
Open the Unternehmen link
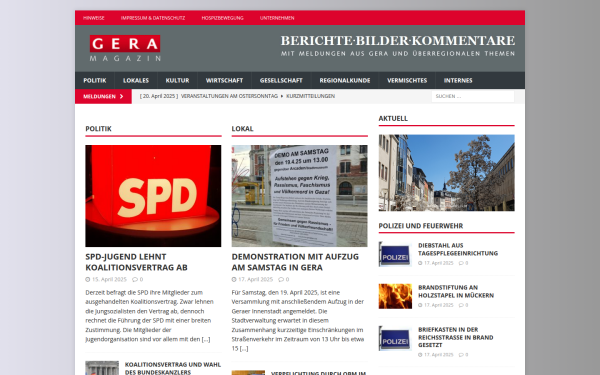point(277,18)
